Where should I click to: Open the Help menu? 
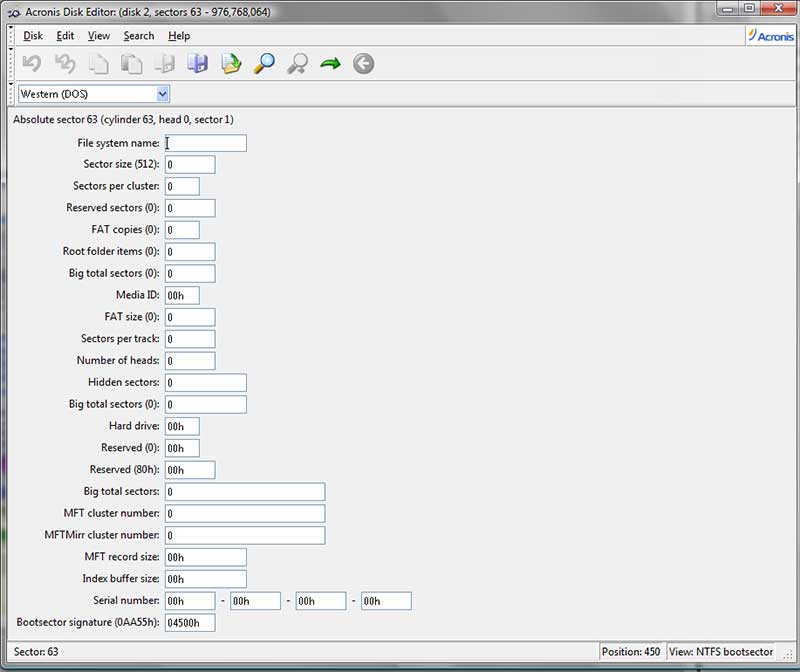(x=179, y=36)
